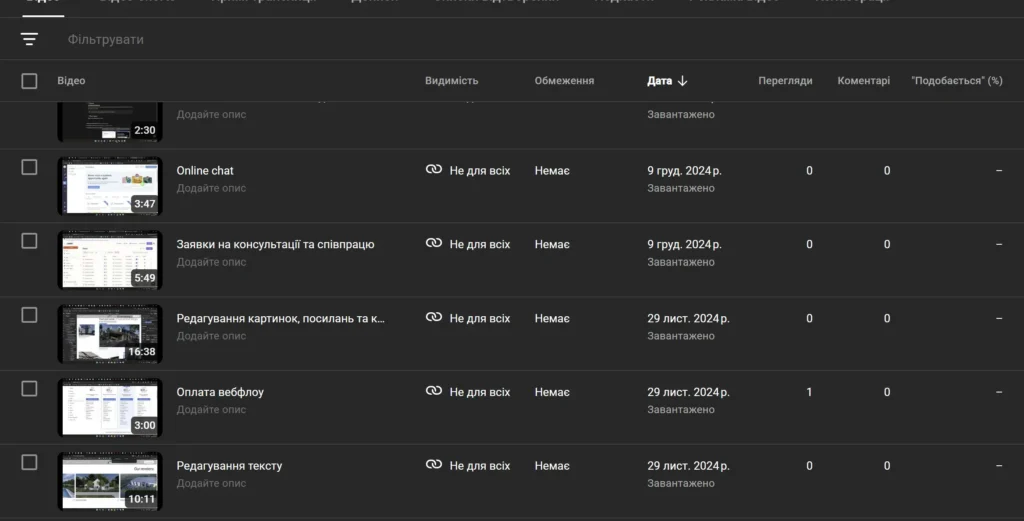The image size is (1024, 521).
Task: Tick the select-all checkbox in the header
Action: (29, 81)
